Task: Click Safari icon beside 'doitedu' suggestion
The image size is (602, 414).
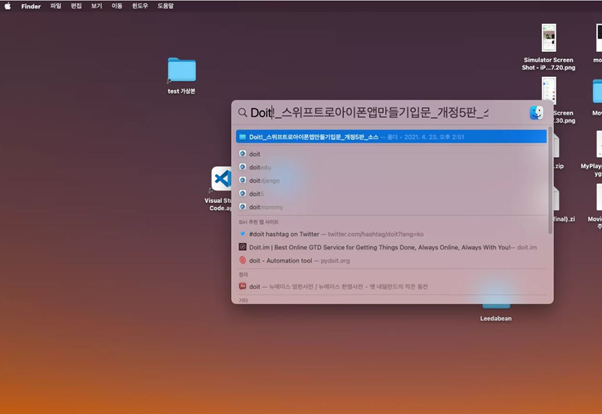Action: (x=242, y=167)
